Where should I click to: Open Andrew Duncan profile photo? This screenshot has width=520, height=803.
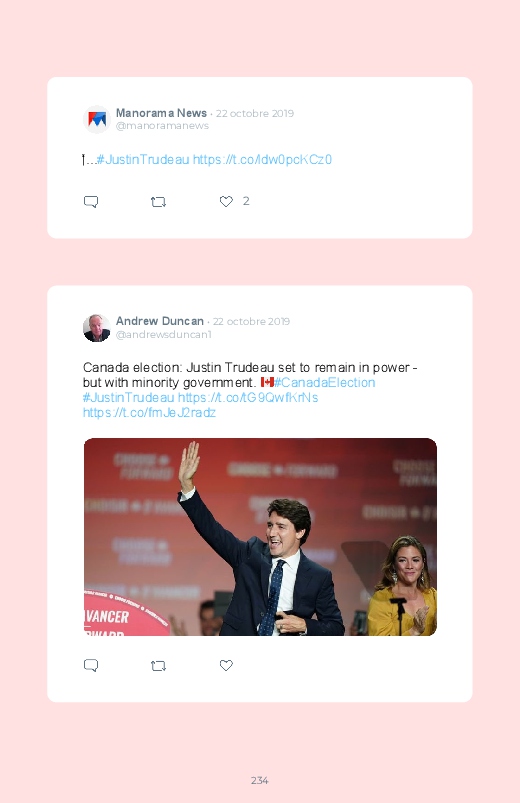point(97,328)
